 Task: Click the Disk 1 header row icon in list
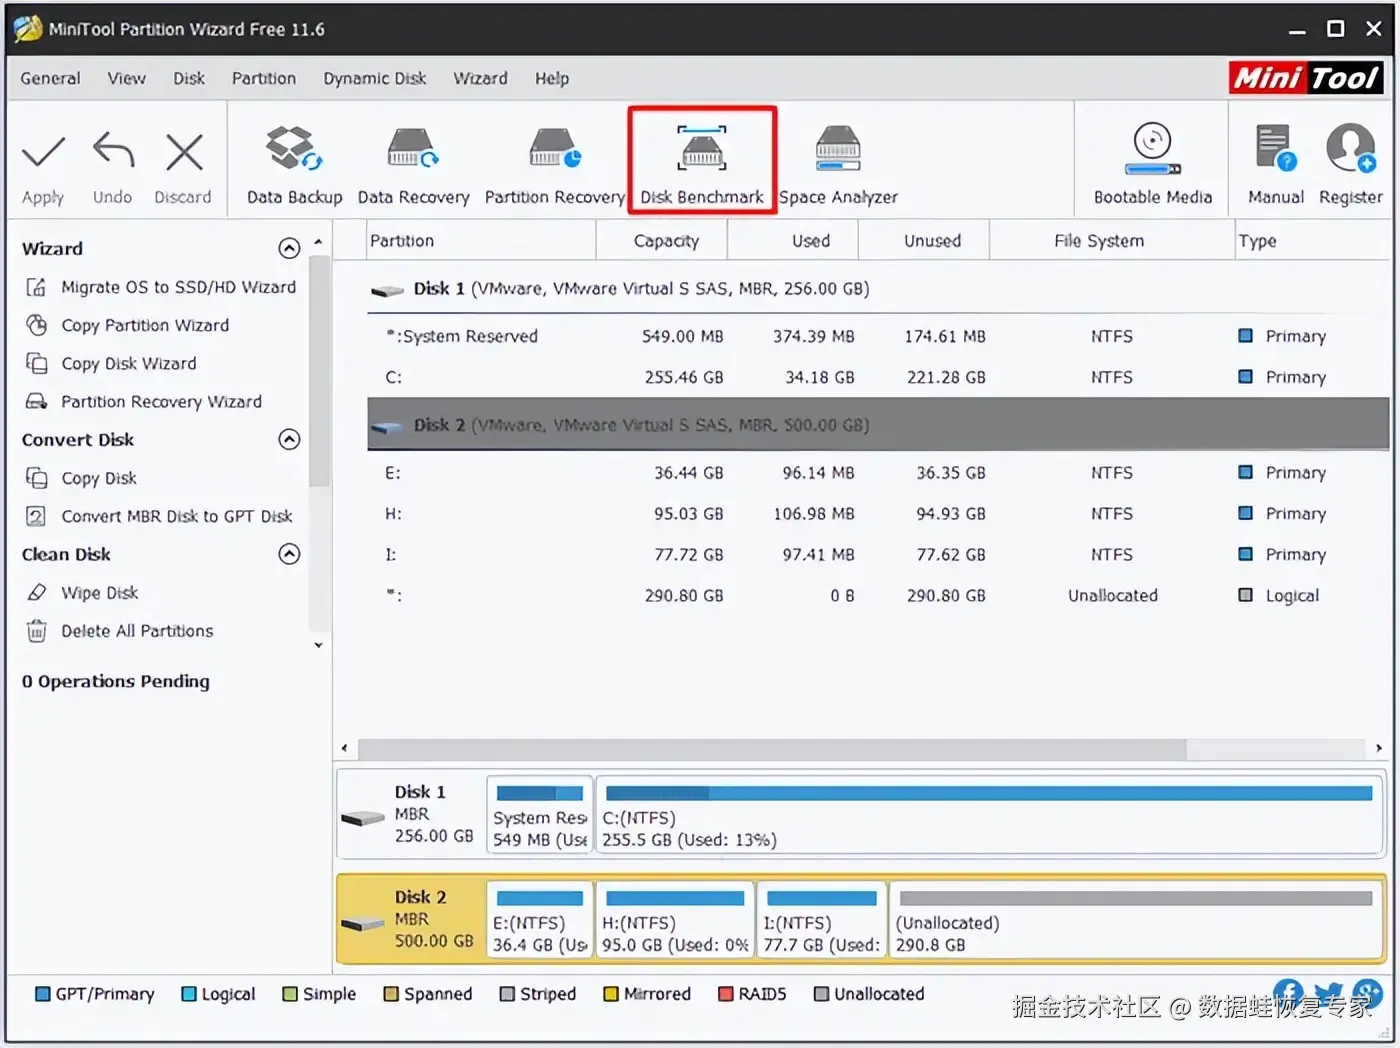click(387, 290)
